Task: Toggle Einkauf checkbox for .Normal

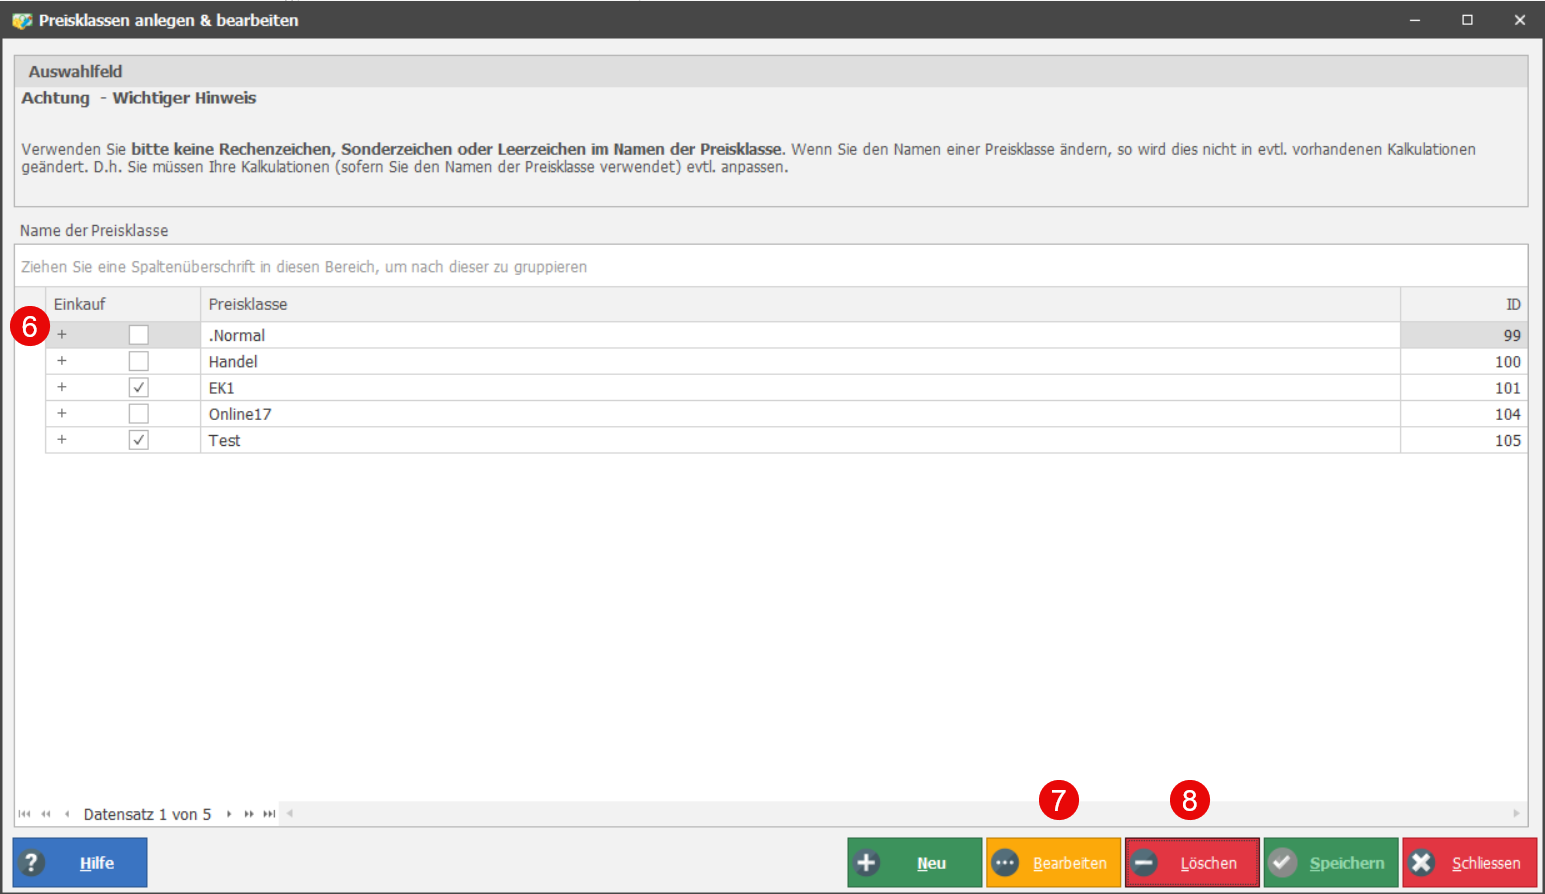Action: click(139, 335)
